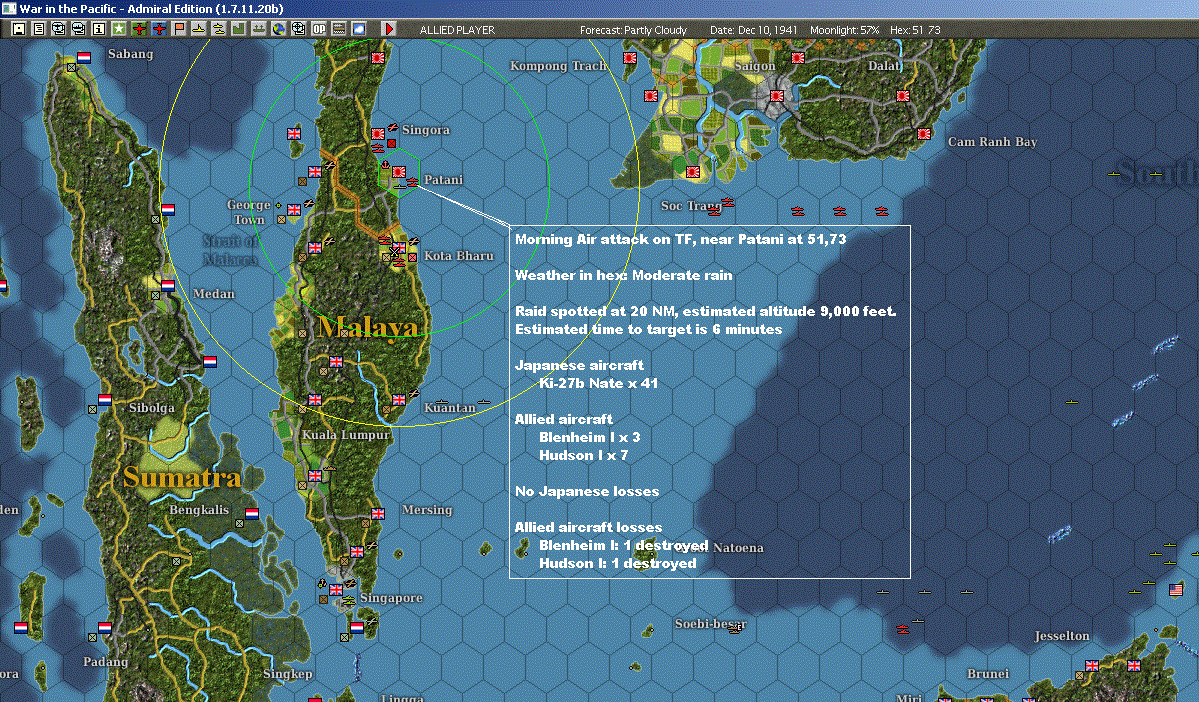Click the striped bars toolbar icon

click(338, 29)
